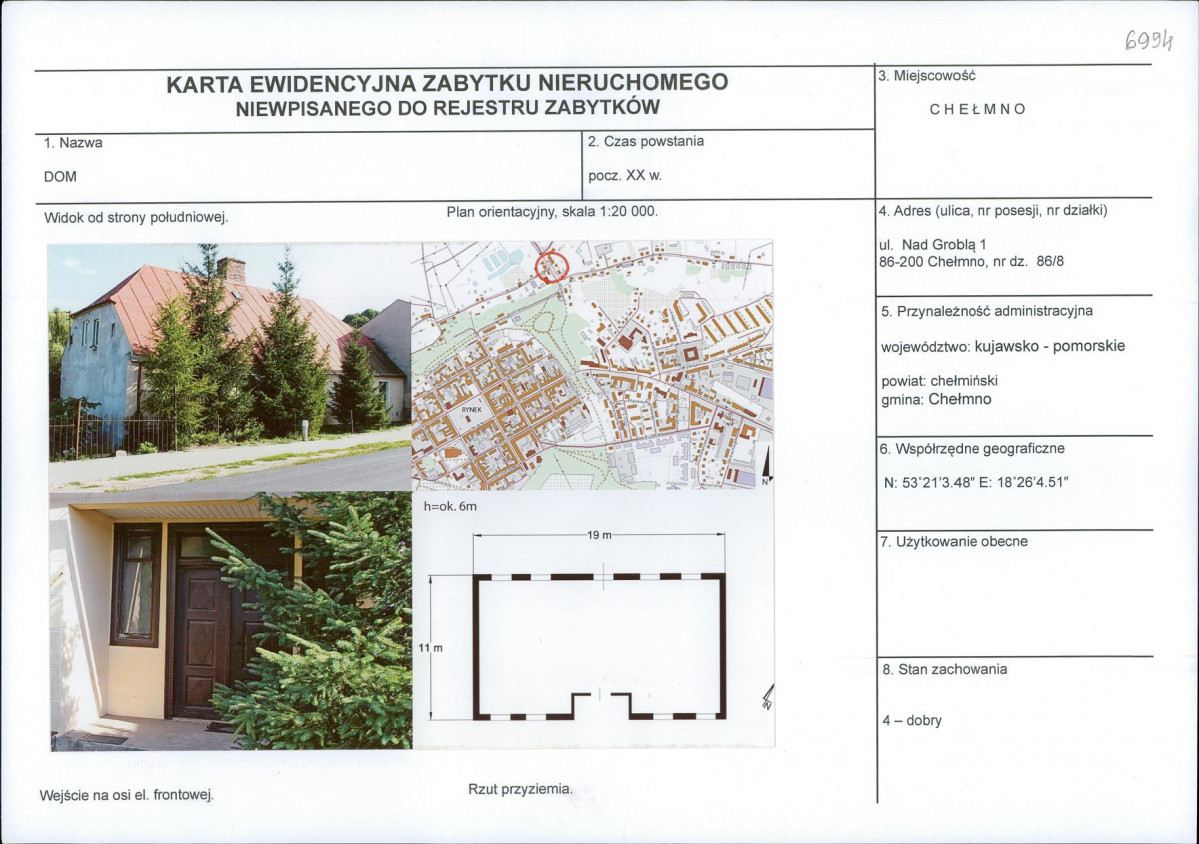The image size is (1199, 844).
Task: Click the red circle marker on the map
Action: (x=552, y=267)
